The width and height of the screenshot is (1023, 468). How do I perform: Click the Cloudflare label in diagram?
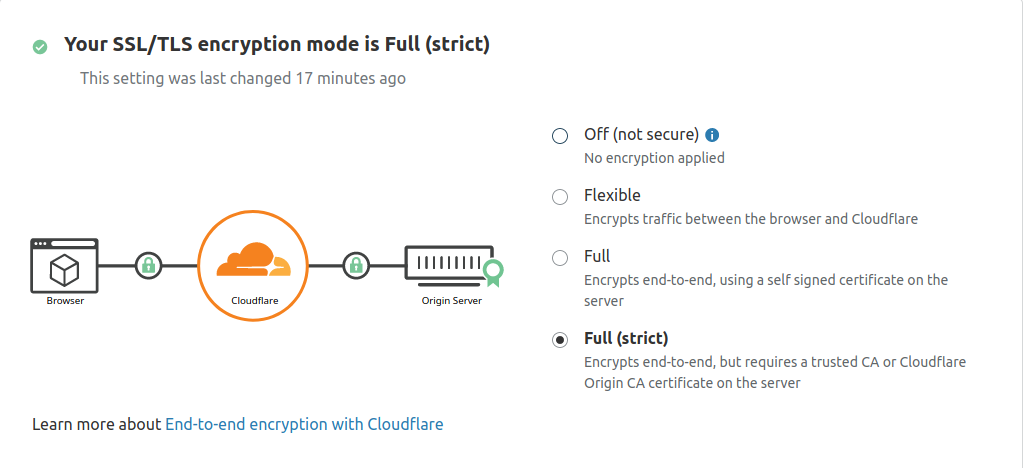click(252, 299)
